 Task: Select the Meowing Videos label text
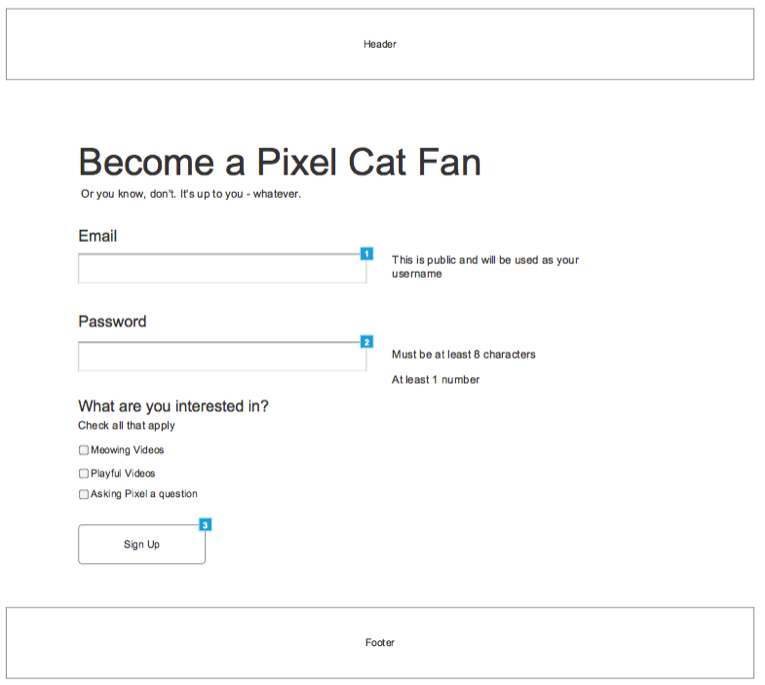coord(127,450)
